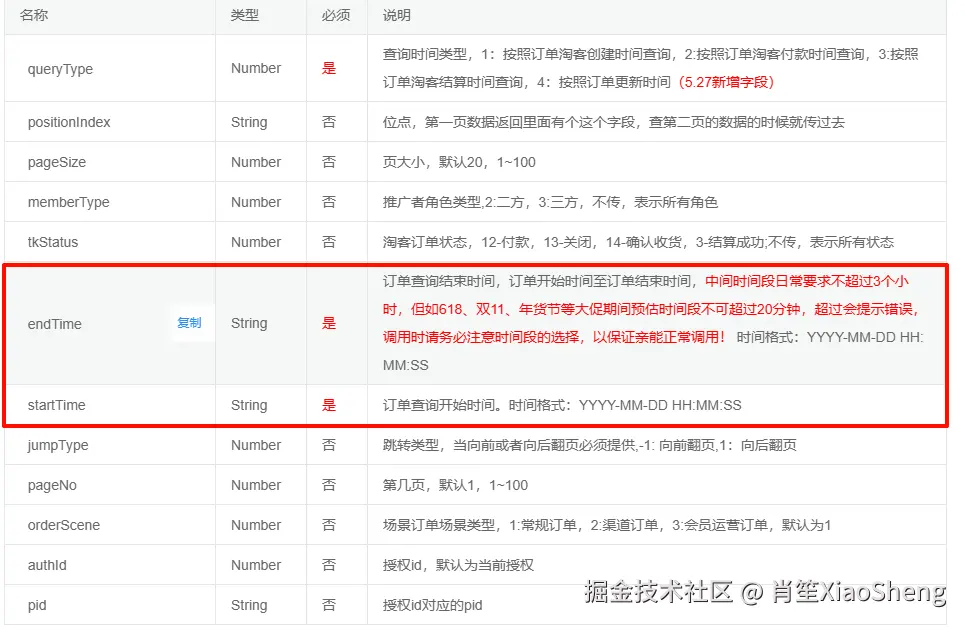Select the pageNo parameter name
This screenshot has width=965, height=627.
[52, 485]
